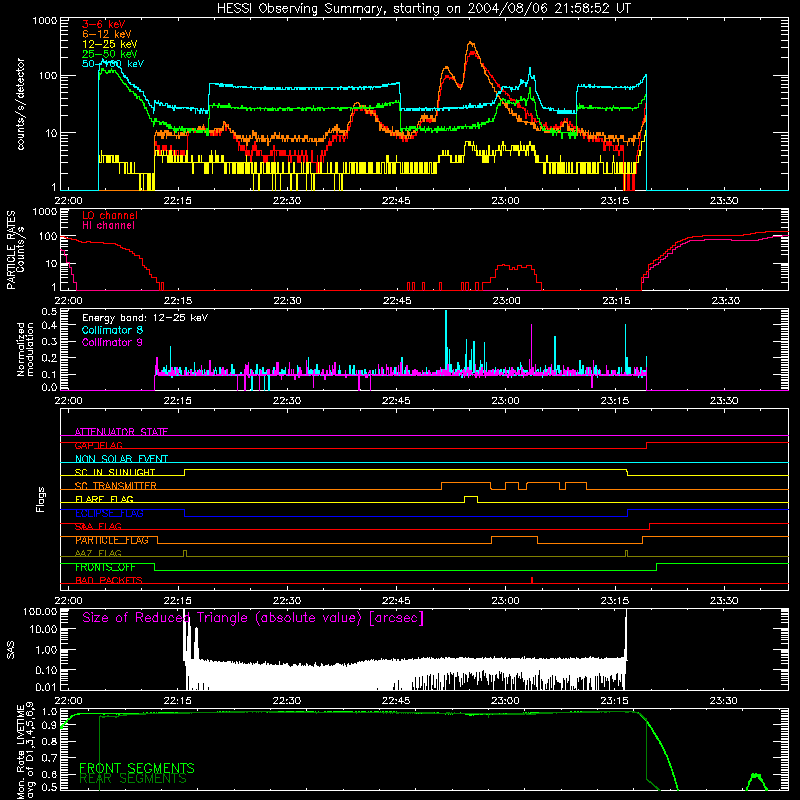Viewport: 800px width, 800px height.
Task: Click the SC_IN_SUNLIGHT flag label
Action: coord(115,472)
